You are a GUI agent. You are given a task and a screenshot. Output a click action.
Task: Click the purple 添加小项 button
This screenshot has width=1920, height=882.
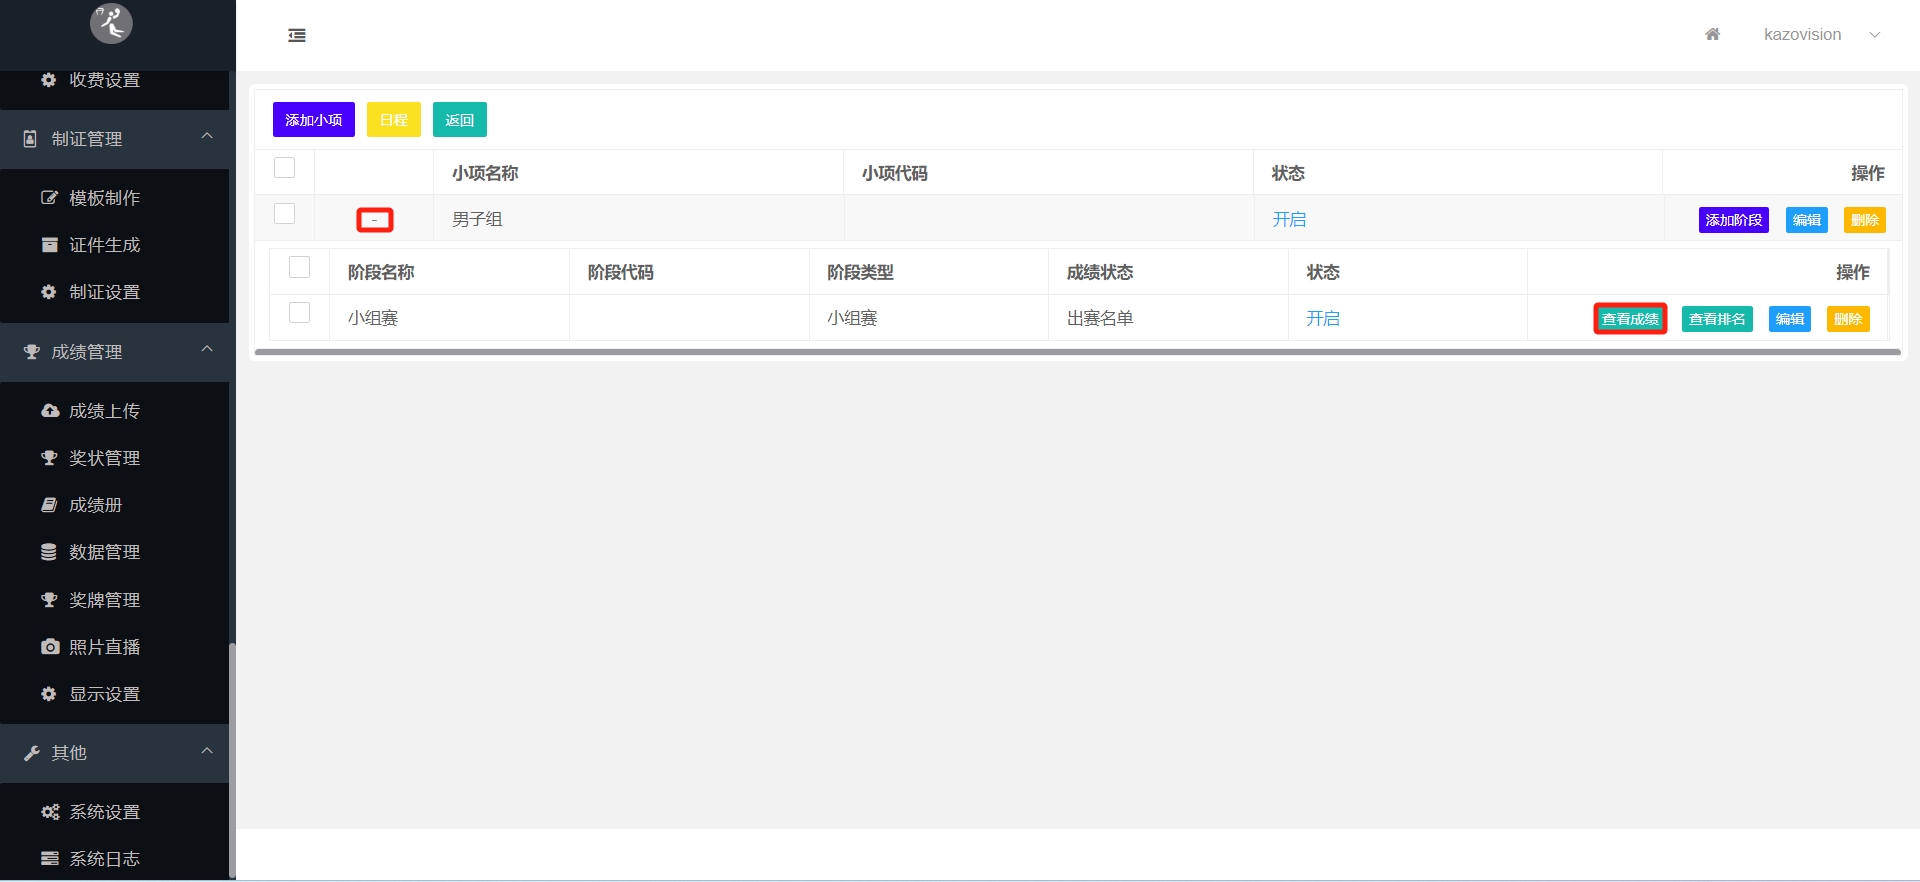[x=313, y=120]
